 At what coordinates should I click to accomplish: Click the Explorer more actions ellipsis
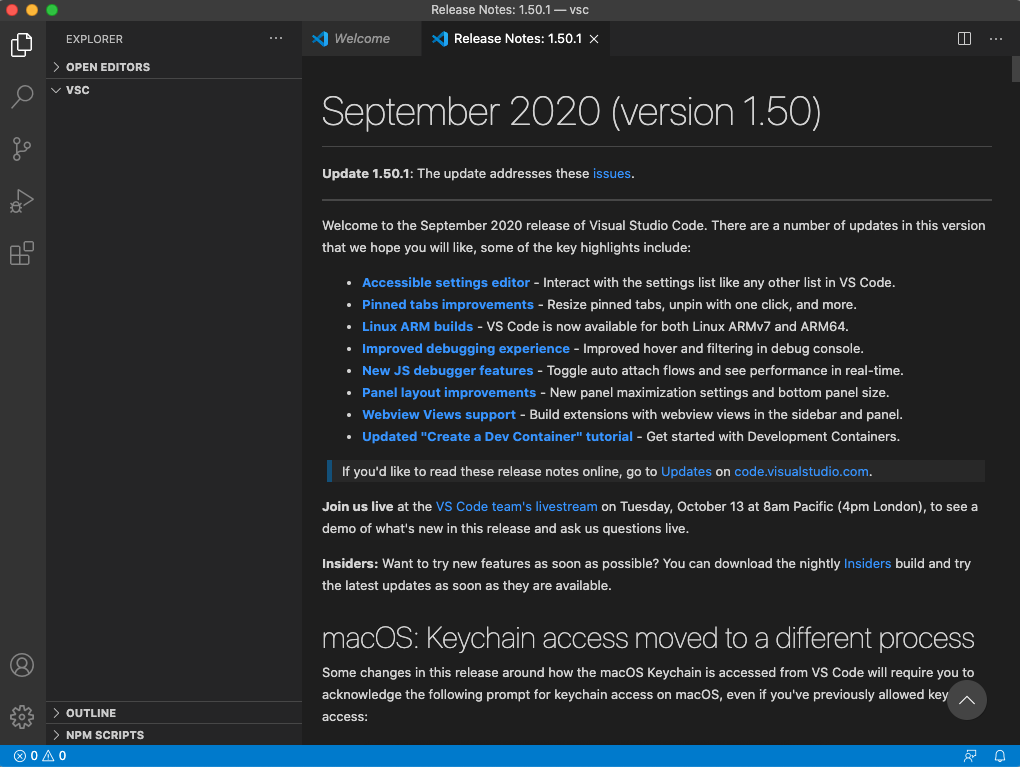[276, 38]
